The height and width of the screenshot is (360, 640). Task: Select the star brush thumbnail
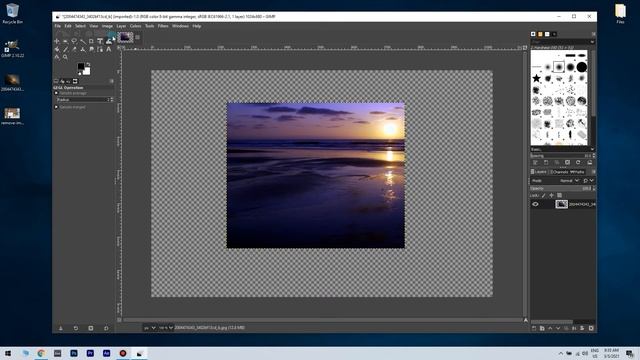tap(536, 78)
